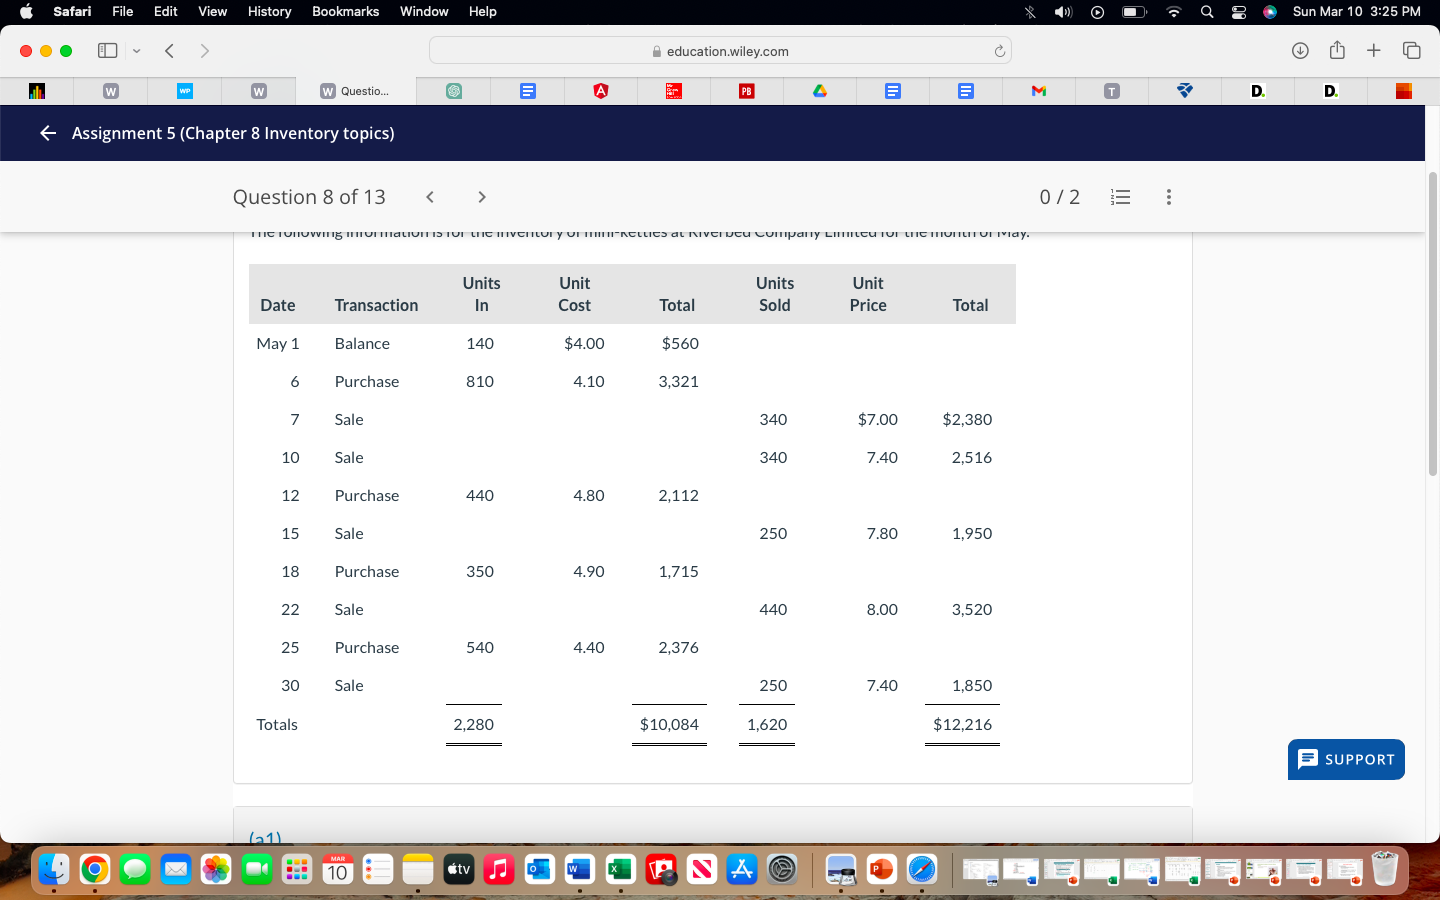
Task: Open the Downloads icon in Safari toolbar
Action: pos(1301,50)
